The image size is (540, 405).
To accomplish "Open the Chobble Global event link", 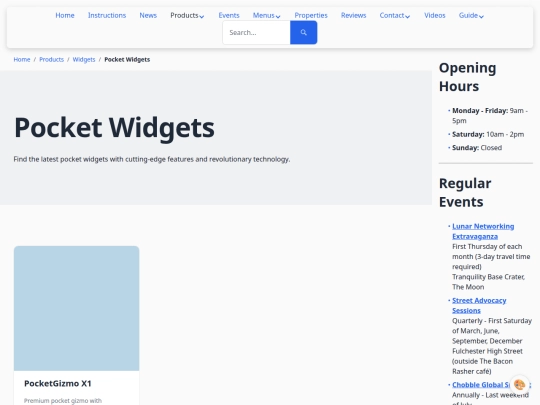I will pyautogui.click(x=481, y=385).
